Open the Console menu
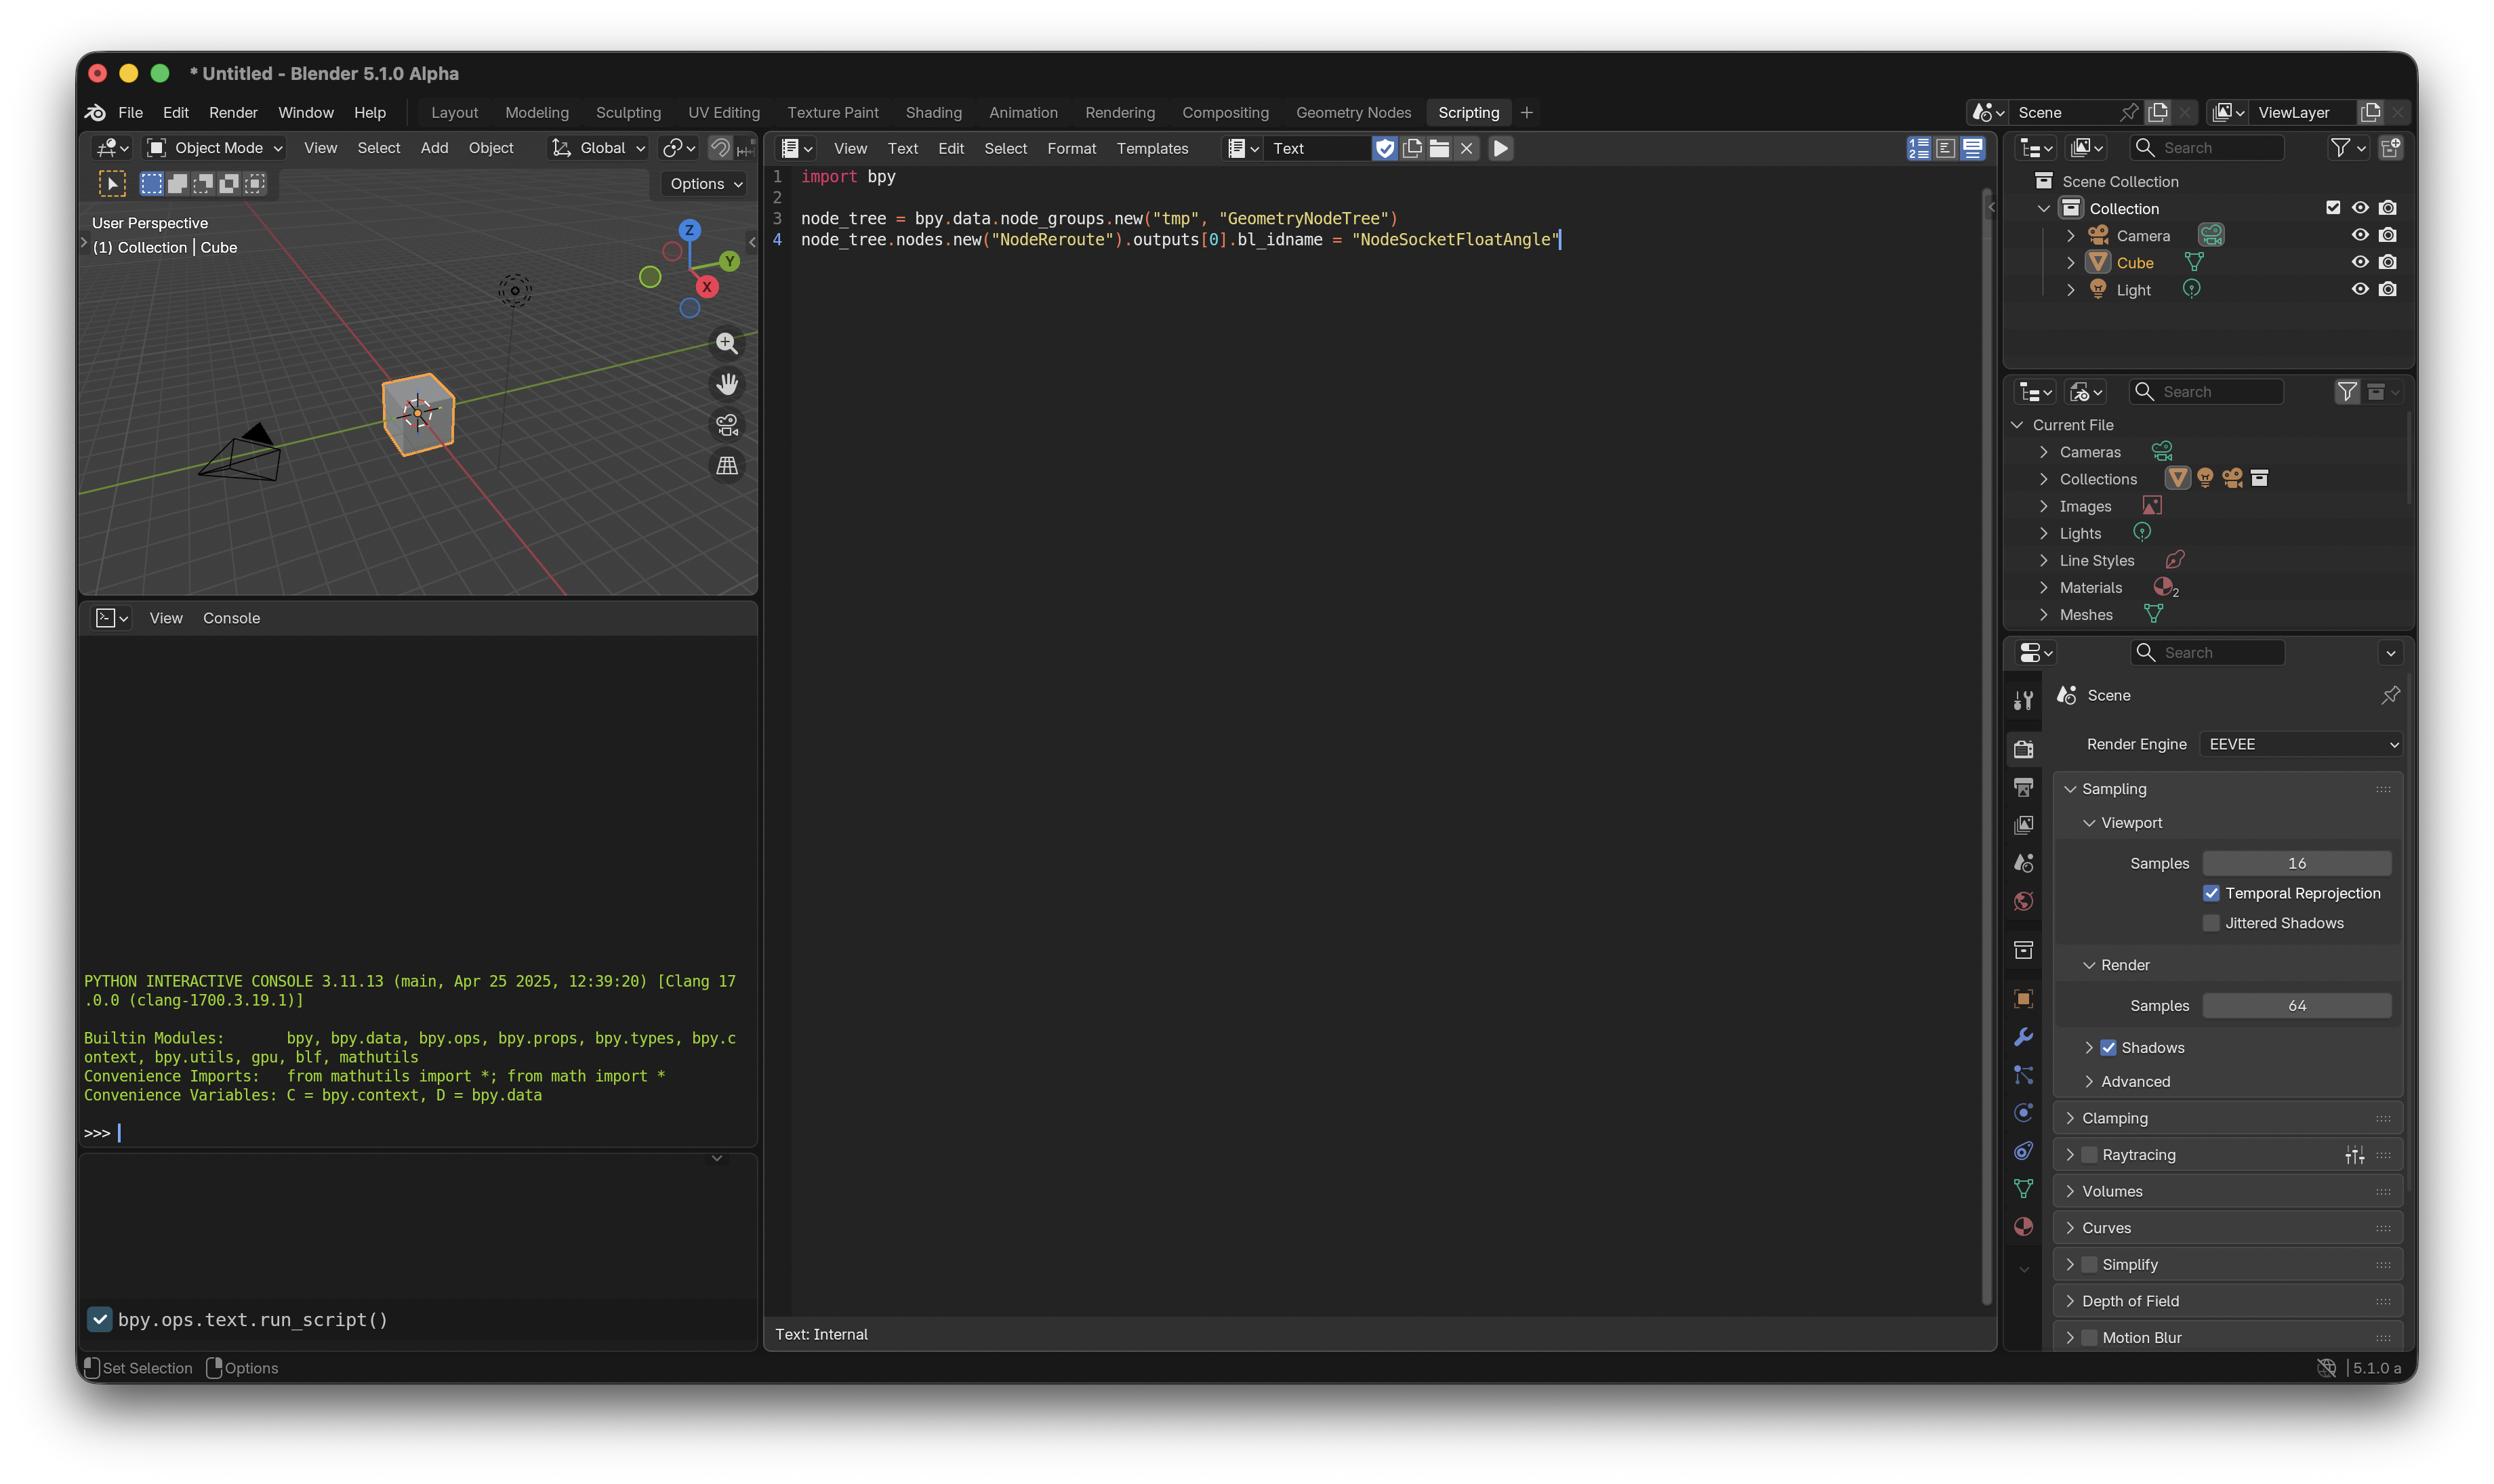 pyautogui.click(x=231, y=618)
